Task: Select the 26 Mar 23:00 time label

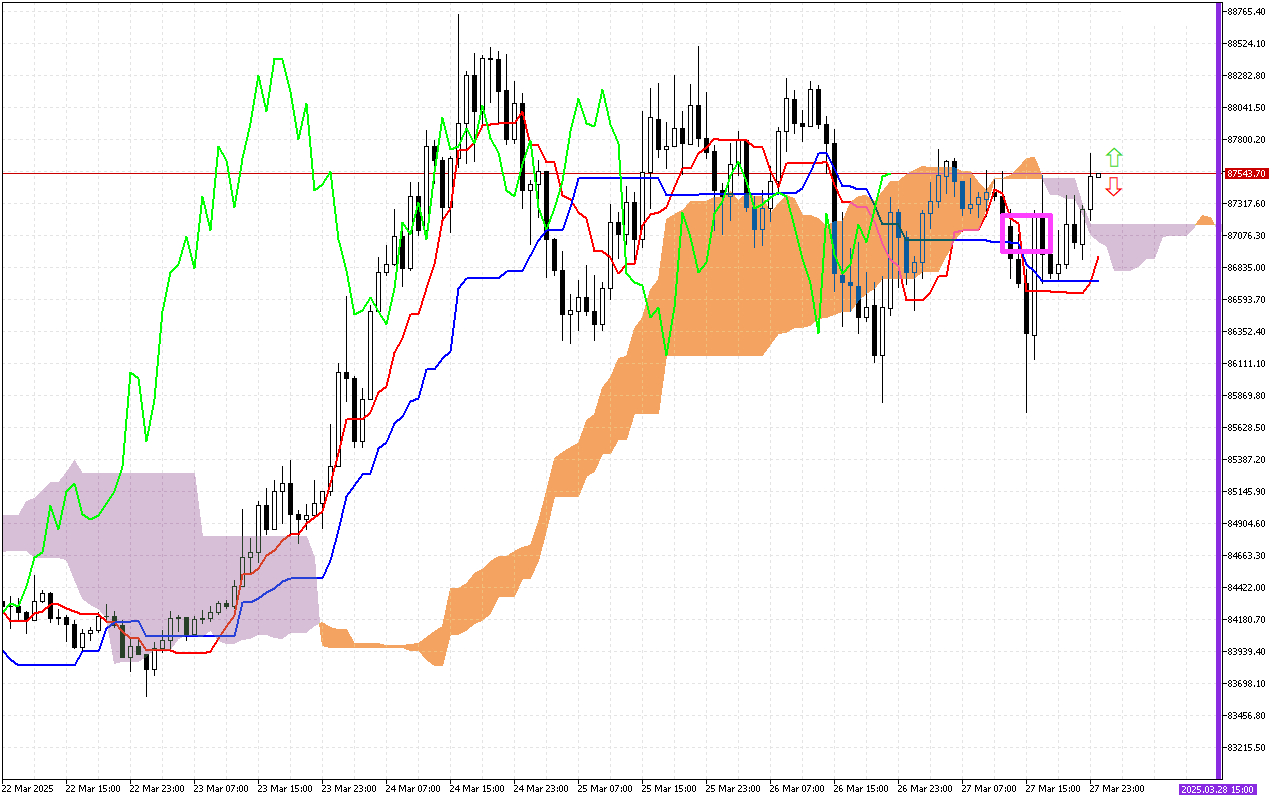Action: tap(924, 789)
